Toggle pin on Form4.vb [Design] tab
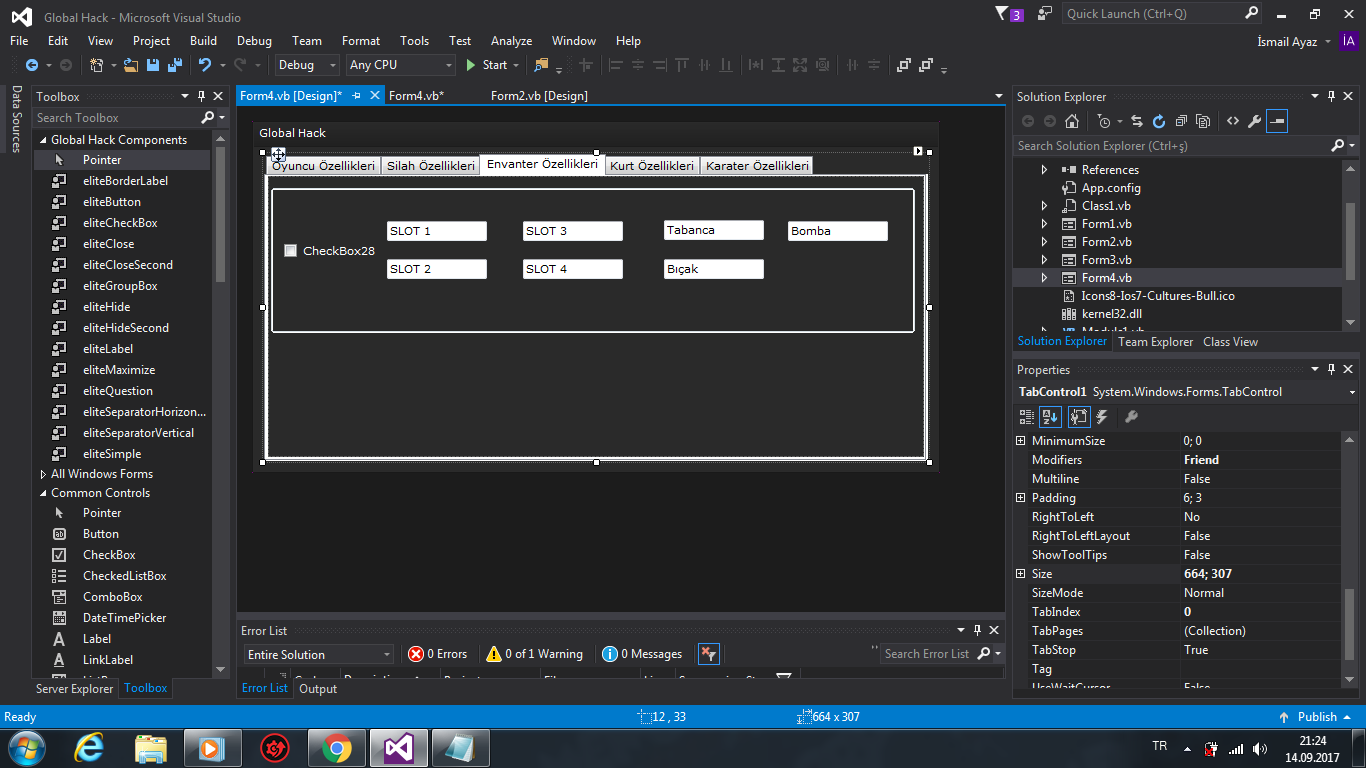 tap(357, 96)
